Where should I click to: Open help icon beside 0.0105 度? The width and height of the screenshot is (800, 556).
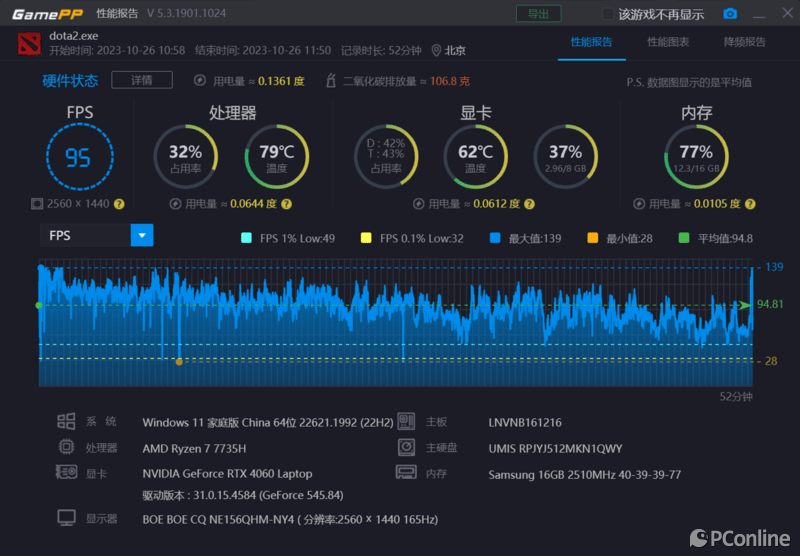(x=750, y=205)
